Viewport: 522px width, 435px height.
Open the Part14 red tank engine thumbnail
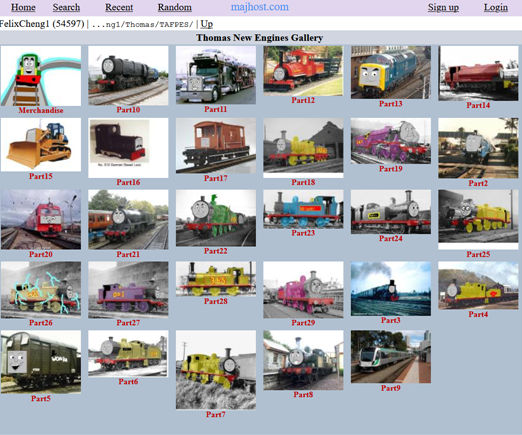tap(478, 74)
